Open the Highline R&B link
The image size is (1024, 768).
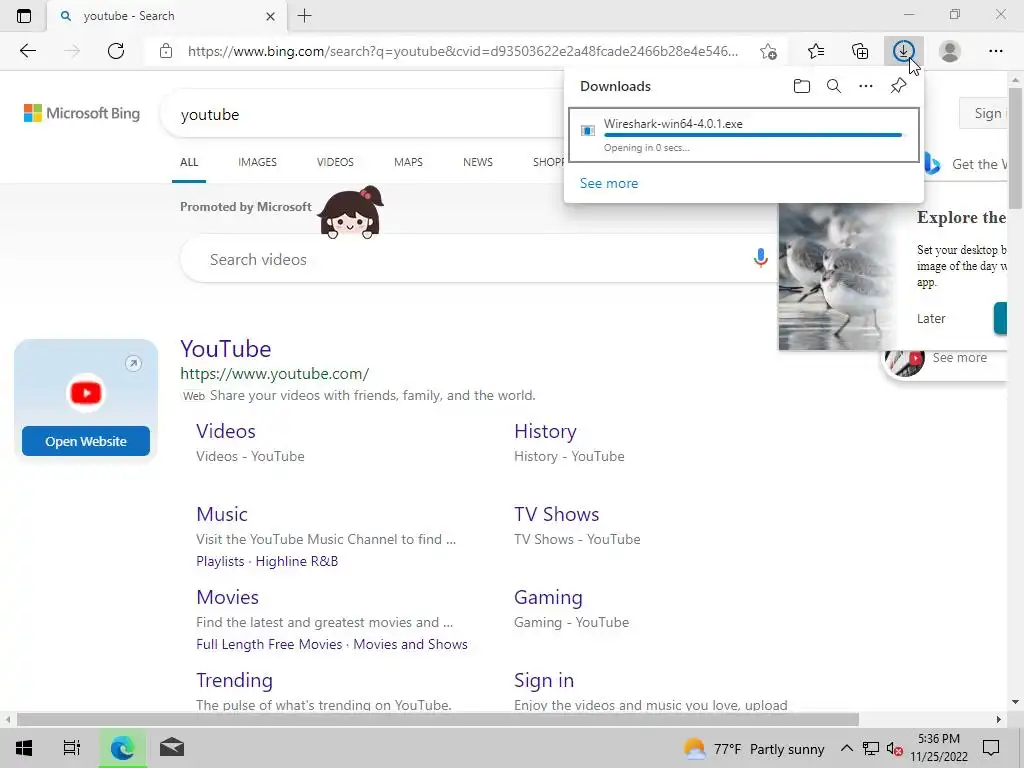(296, 561)
